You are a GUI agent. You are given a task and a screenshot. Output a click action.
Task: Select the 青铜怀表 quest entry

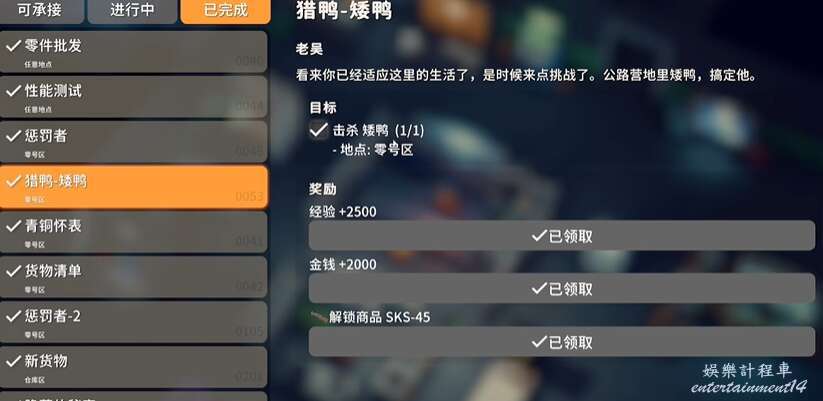[x=133, y=231]
